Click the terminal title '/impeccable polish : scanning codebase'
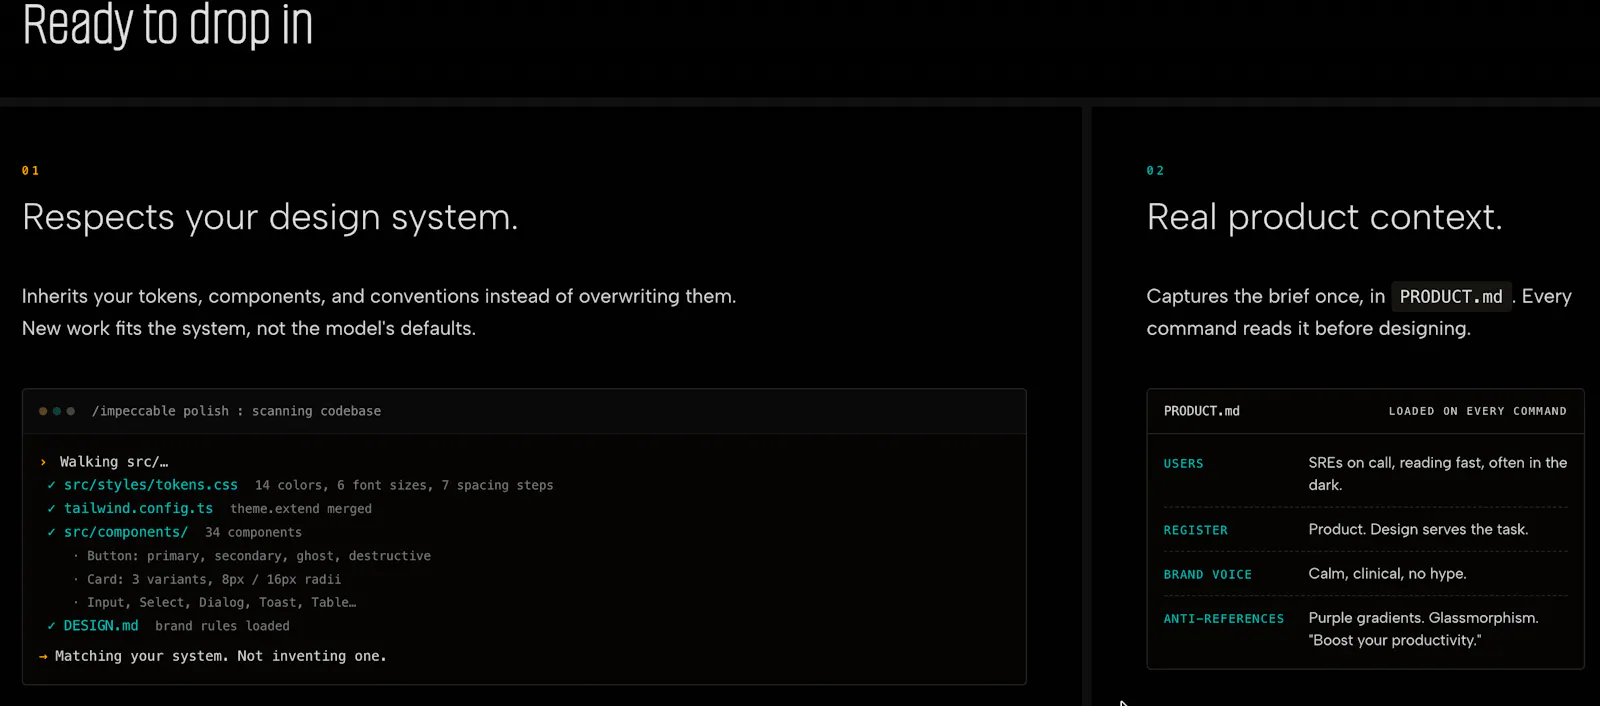The height and width of the screenshot is (706, 1600). [236, 411]
